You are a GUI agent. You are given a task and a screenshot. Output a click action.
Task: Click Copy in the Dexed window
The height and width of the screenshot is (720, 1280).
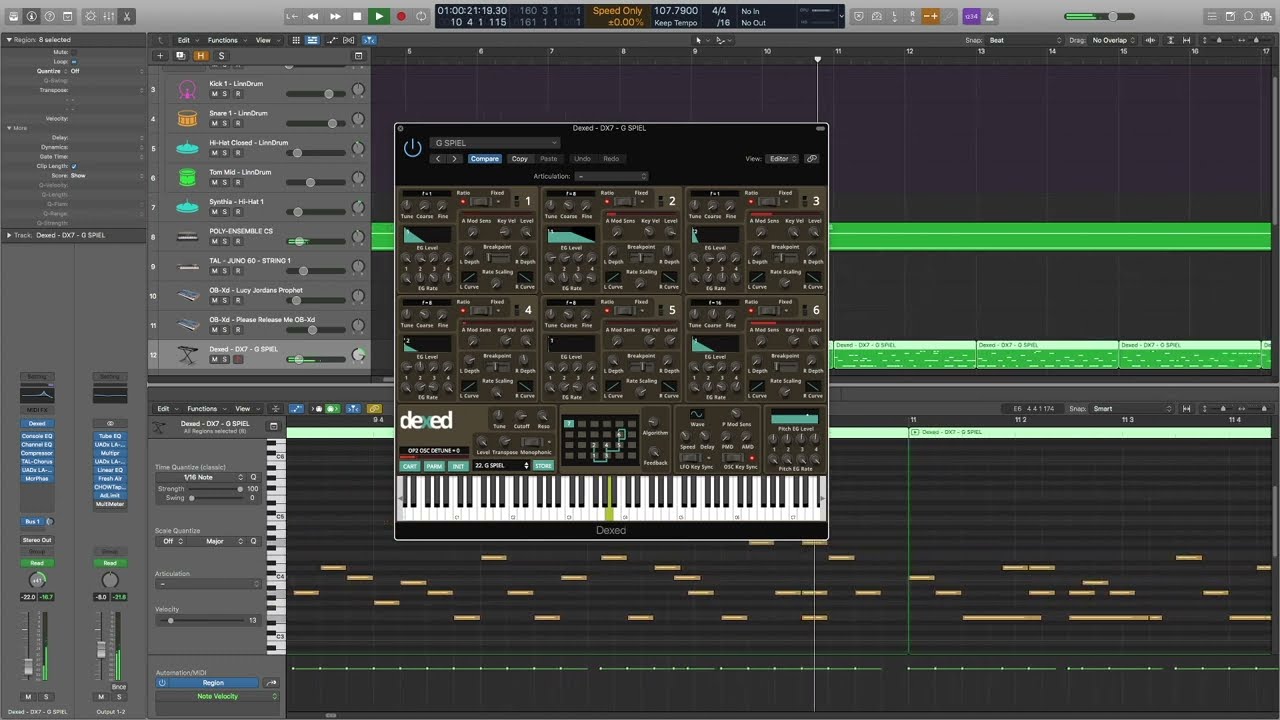(520, 159)
